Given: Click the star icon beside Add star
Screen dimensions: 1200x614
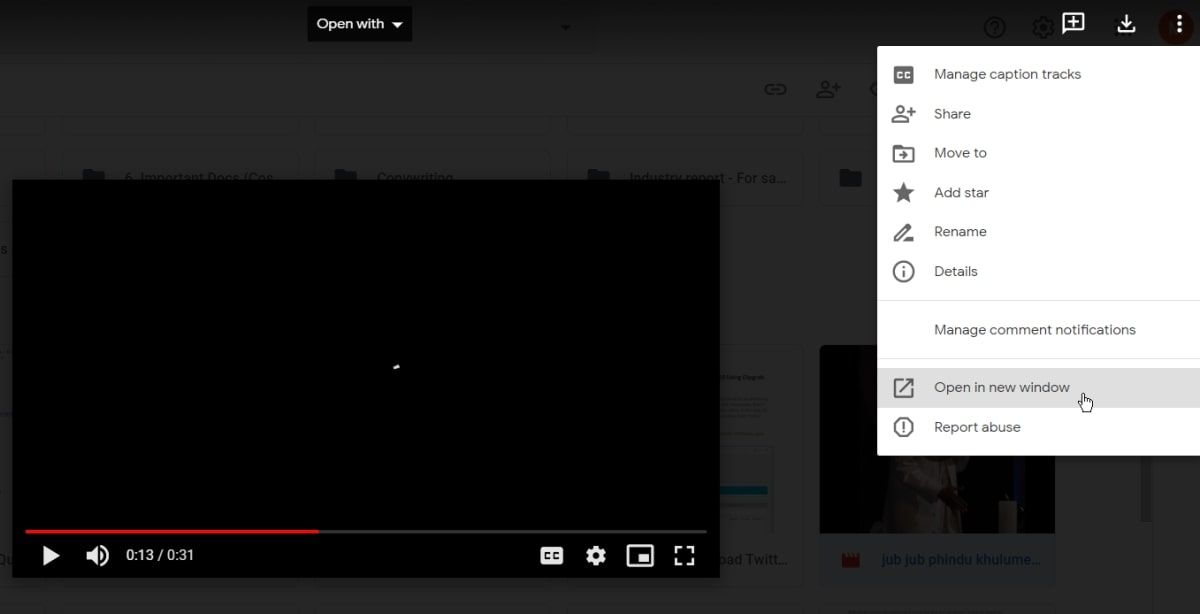Looking at the screenshot, I should pyautogui.click(x=903, y=192).
